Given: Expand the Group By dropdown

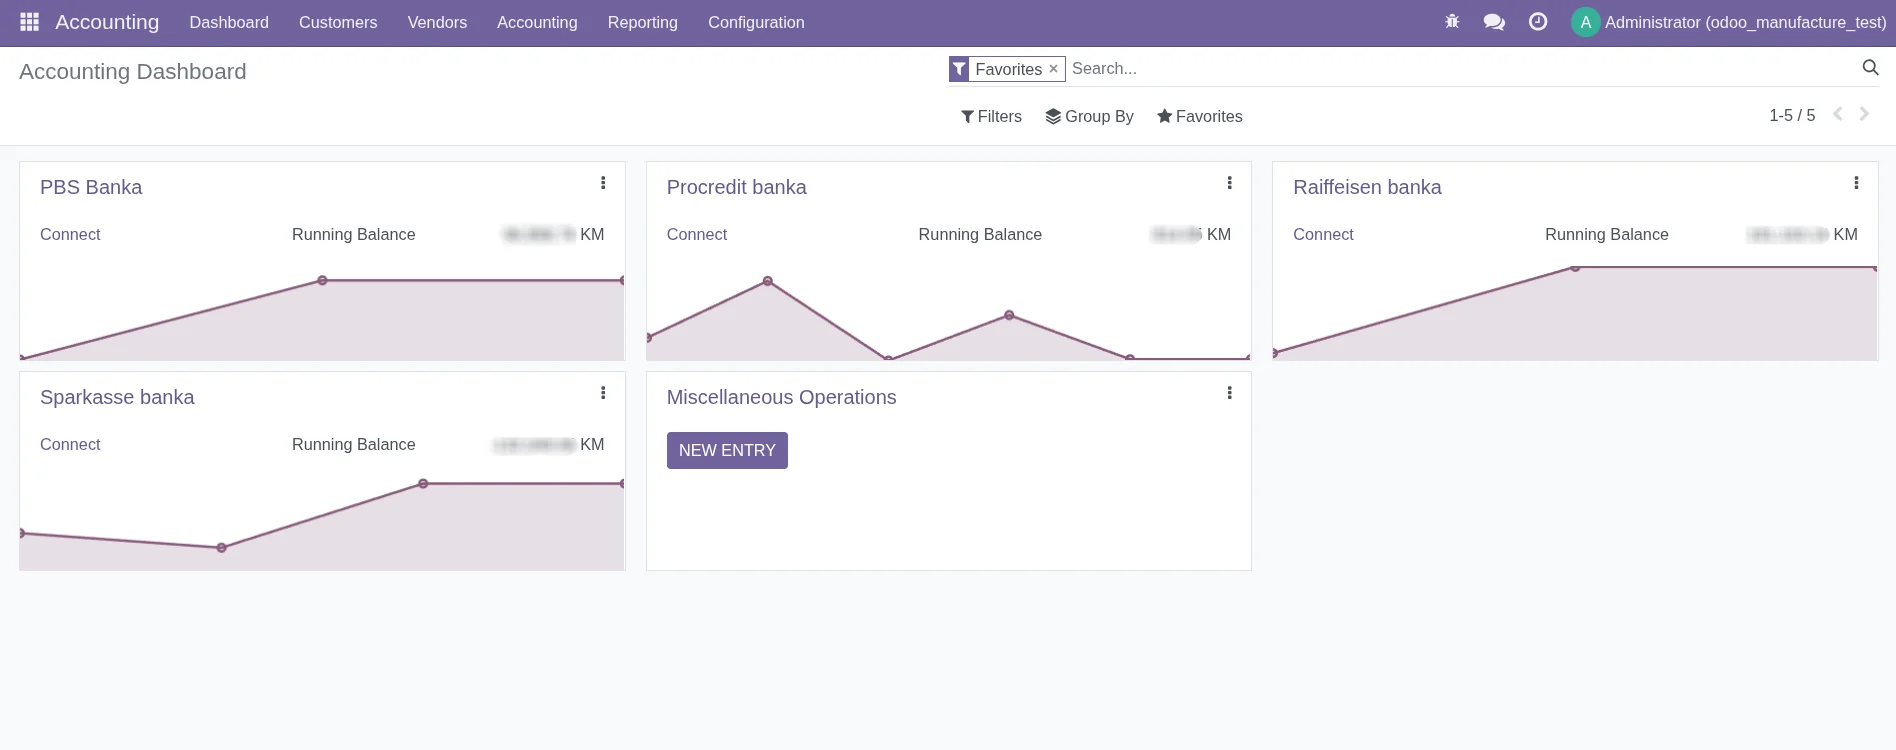Looking at the screenshot, I should 1089,117.
